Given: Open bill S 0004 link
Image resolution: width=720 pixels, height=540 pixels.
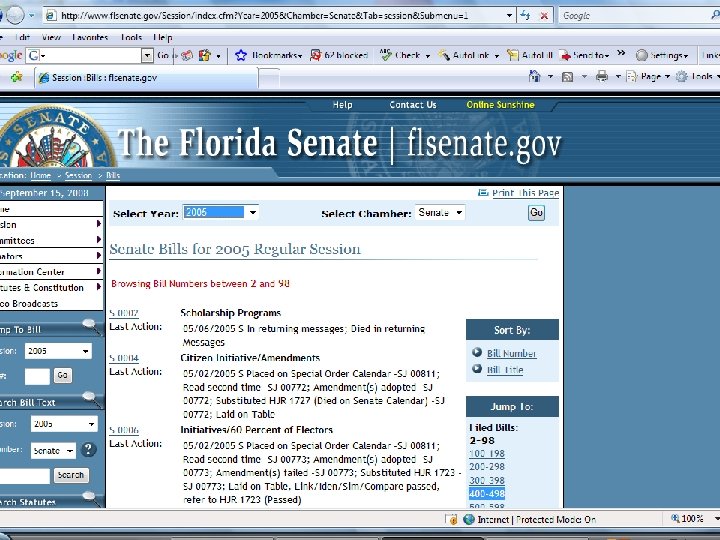Looking at the screenshot, I should pos(124,358).
